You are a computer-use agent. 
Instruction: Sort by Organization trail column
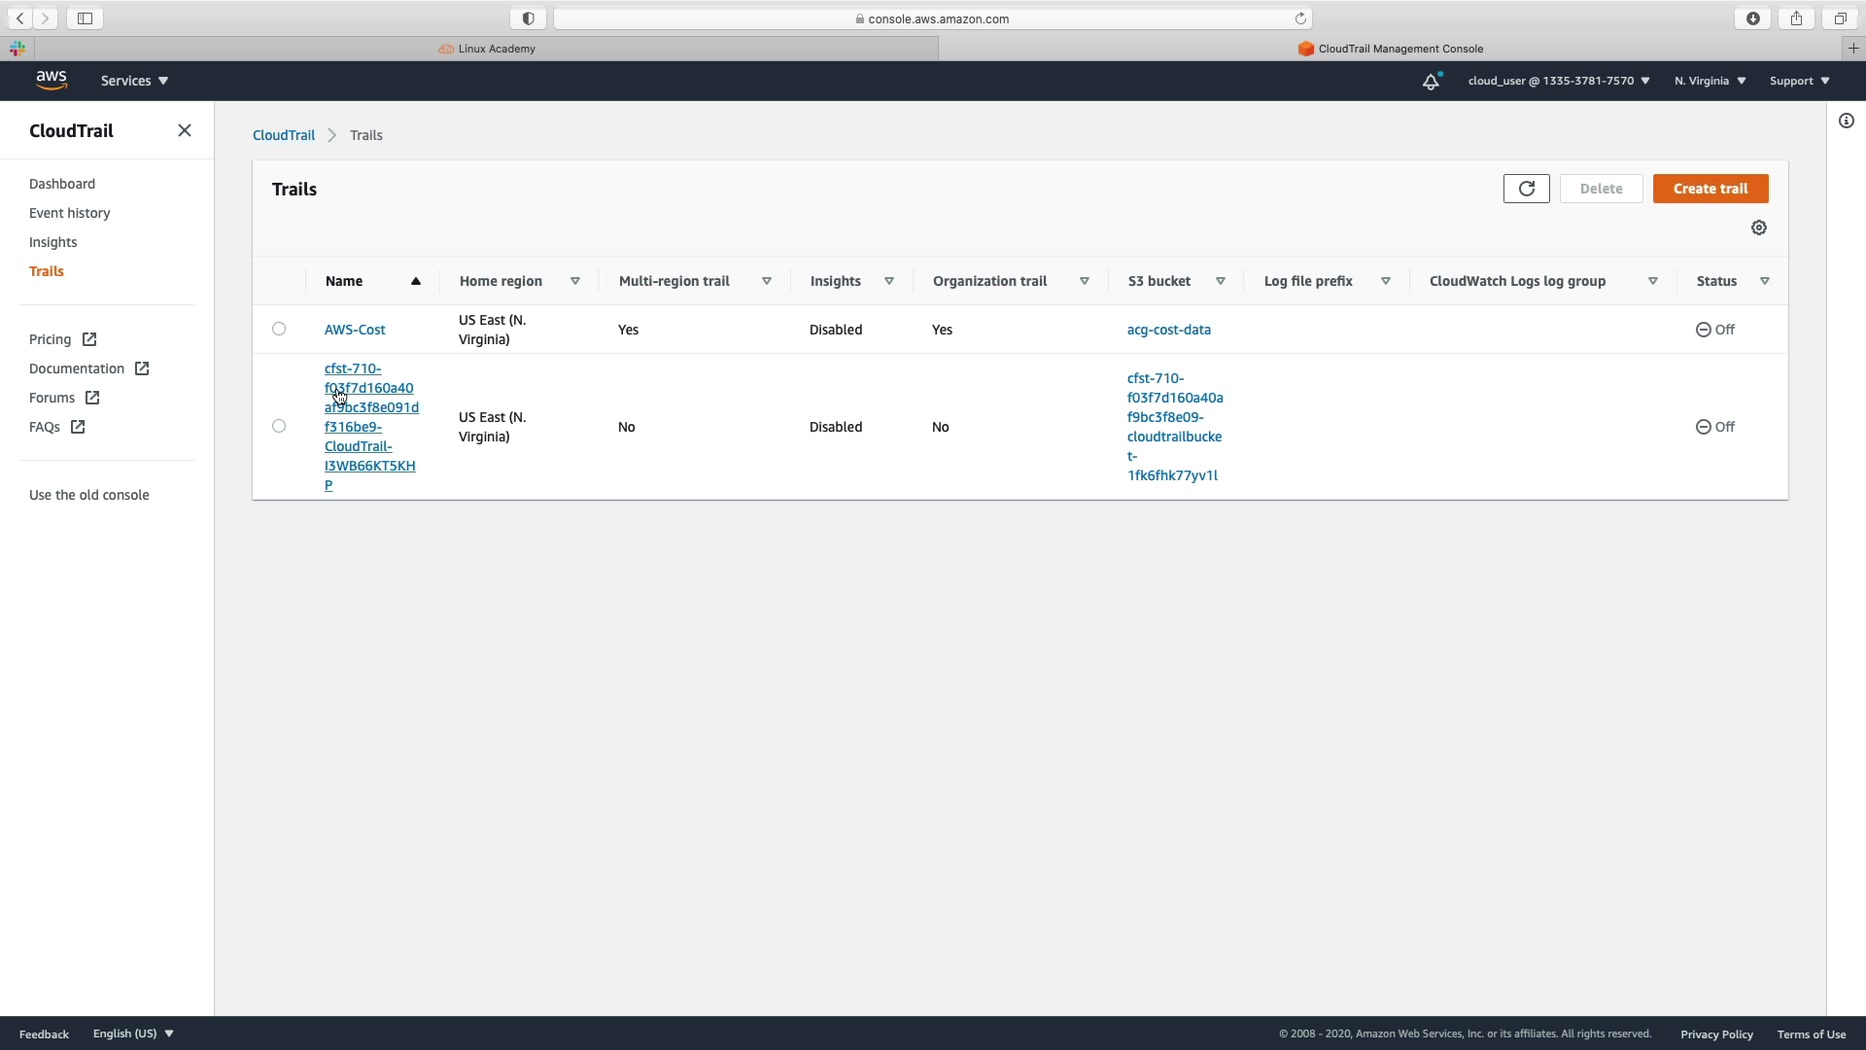[1084, 281]
